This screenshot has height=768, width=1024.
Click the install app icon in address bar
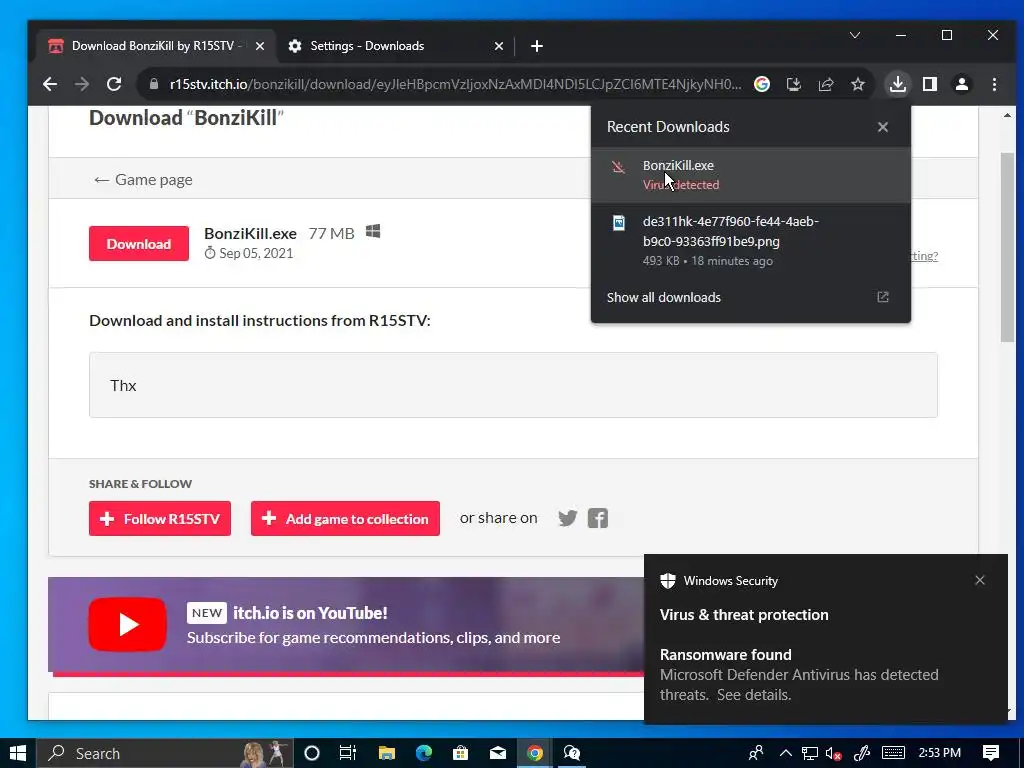[x=793, y=84]
